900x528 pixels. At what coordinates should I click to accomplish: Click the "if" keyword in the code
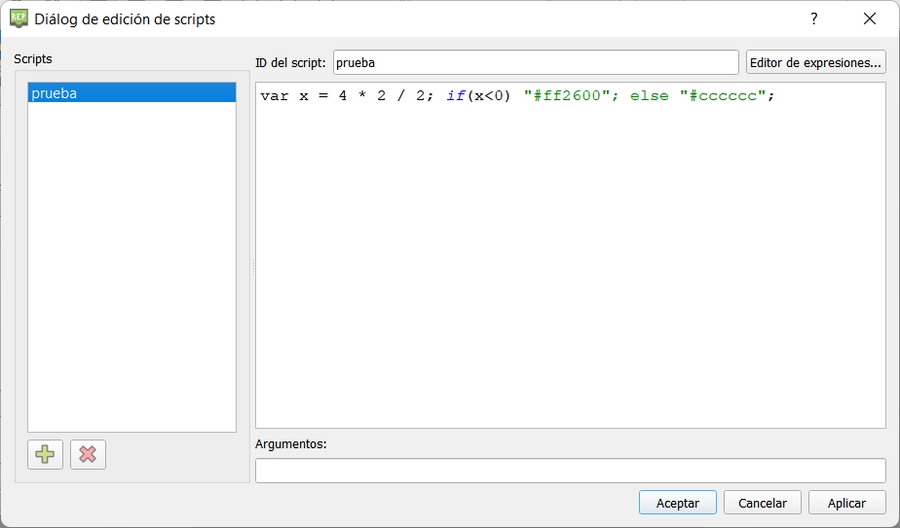[x=455, y=96]
